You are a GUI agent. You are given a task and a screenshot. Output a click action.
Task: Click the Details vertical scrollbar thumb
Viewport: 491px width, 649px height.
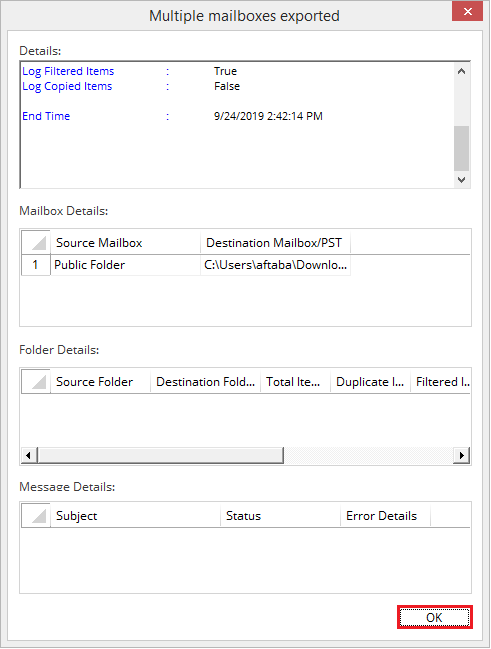(x=462, y=148)
